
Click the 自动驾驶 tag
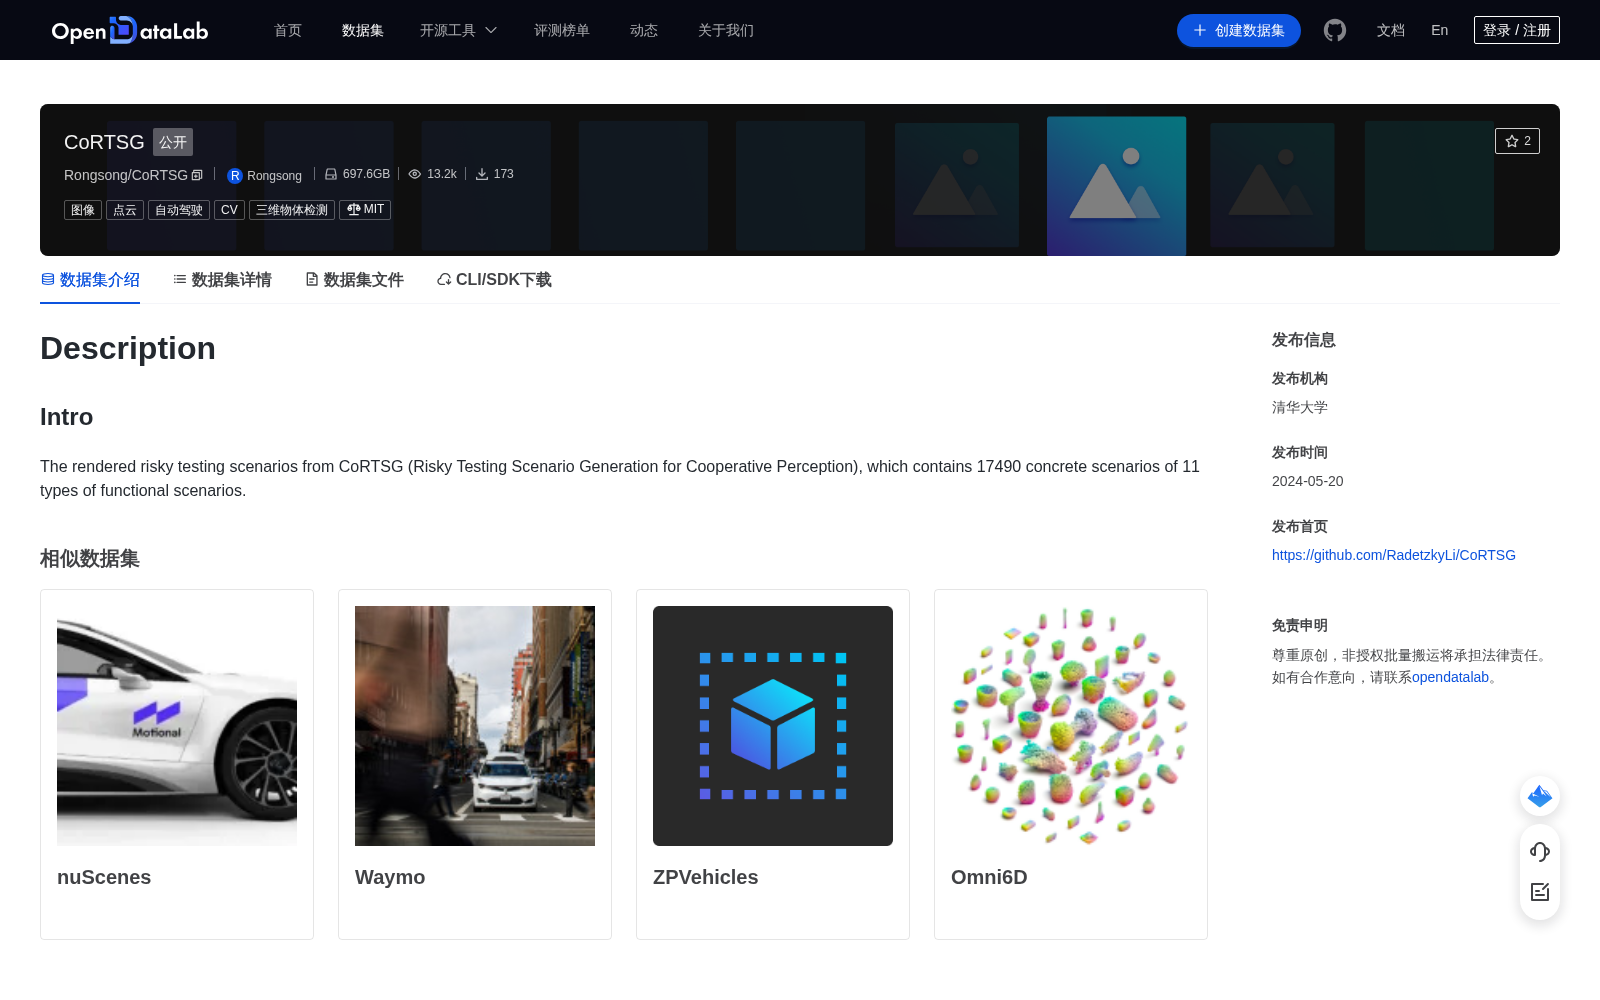[179, 210]
